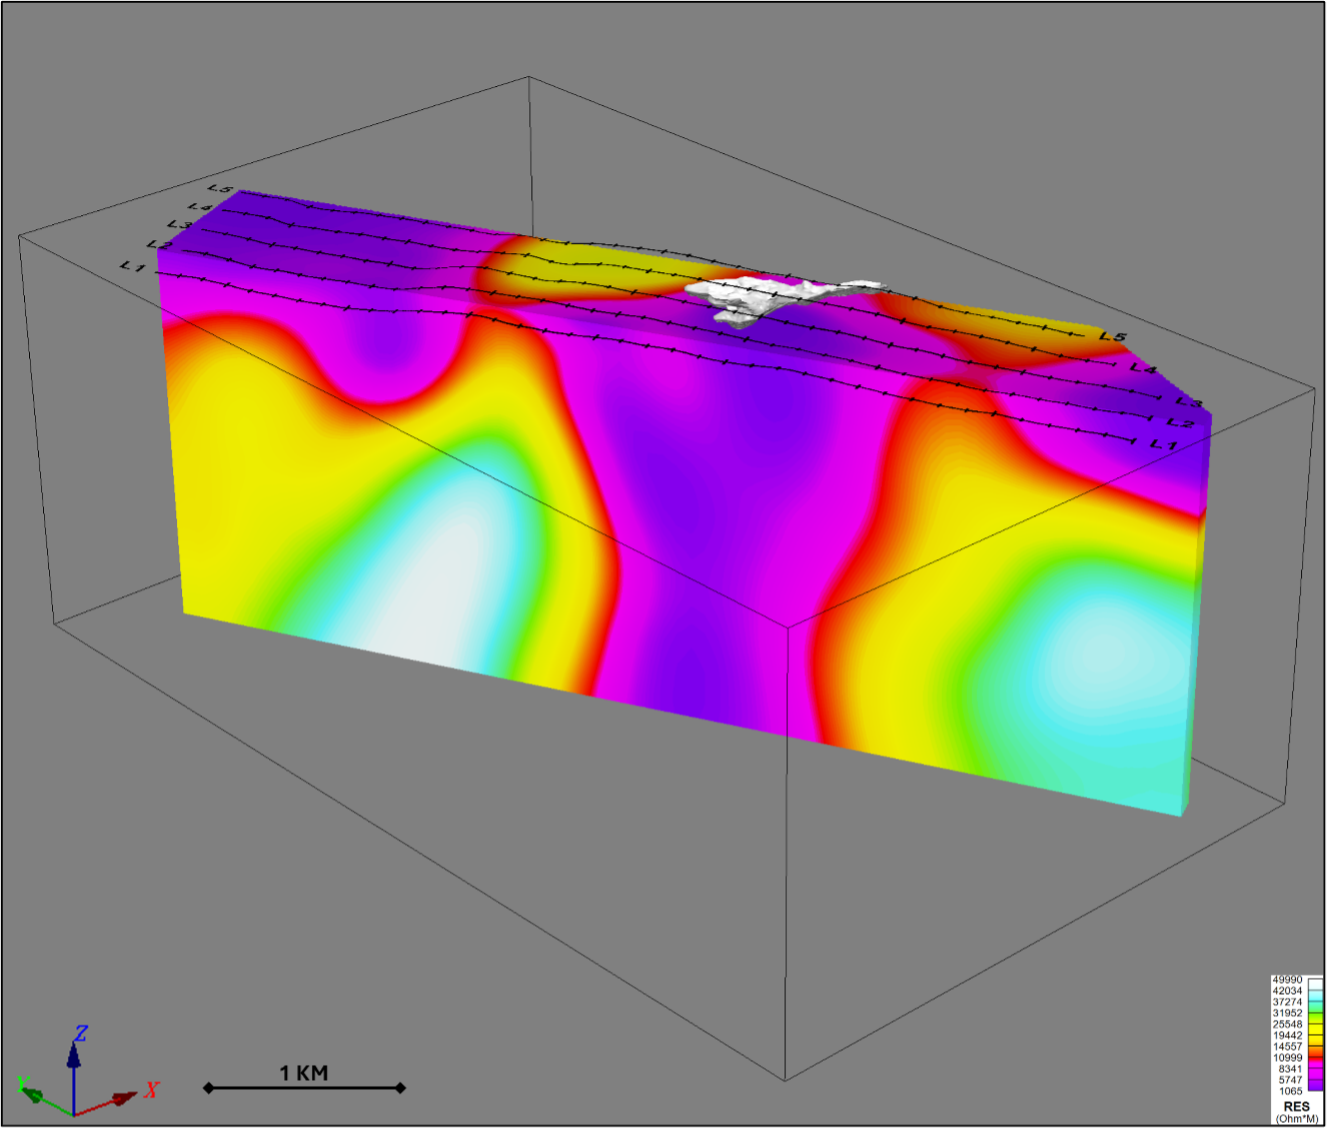This screenshot has width=1329, height=1130.
Task: Pick the cyan swatch in color legend
Action: [x=1315, y=996]
